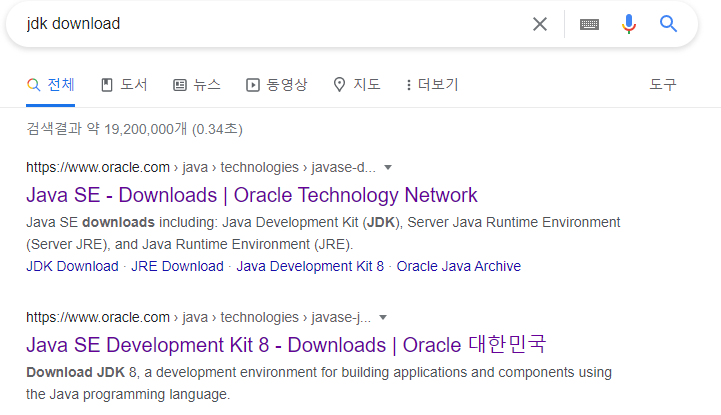721x415 pixels.
Task: Submit search with the magnifying glass button
Action: point(668,23)
